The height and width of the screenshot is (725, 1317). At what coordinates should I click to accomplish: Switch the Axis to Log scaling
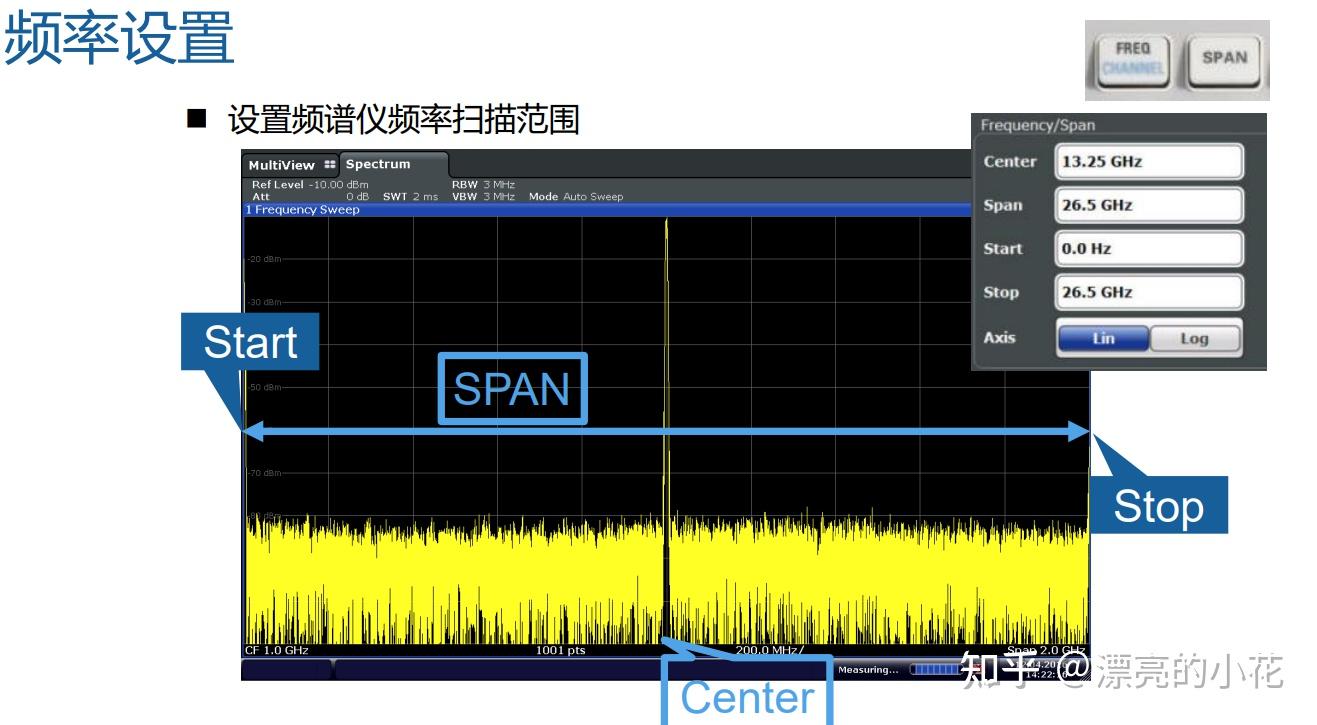point(1196,338)
